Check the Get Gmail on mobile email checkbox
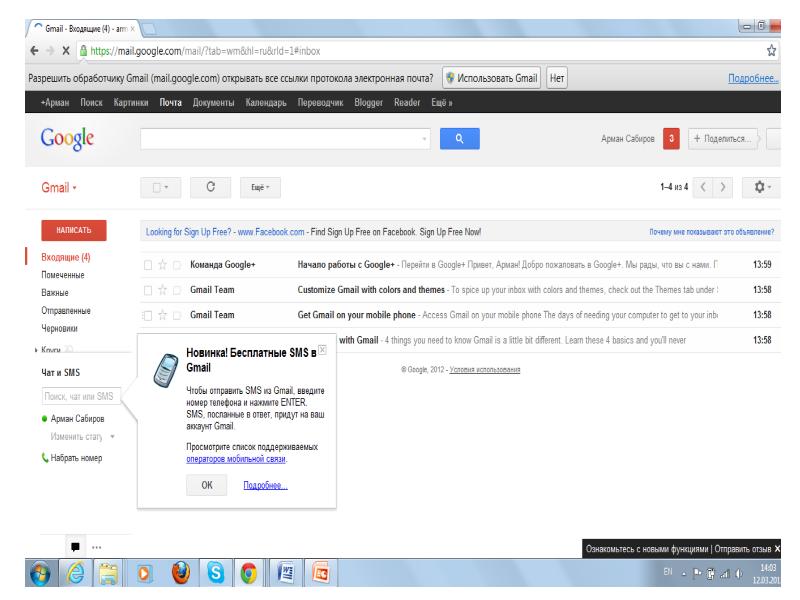Image resolution: width=800 pixels, height=600 pixels. [148, 314]
